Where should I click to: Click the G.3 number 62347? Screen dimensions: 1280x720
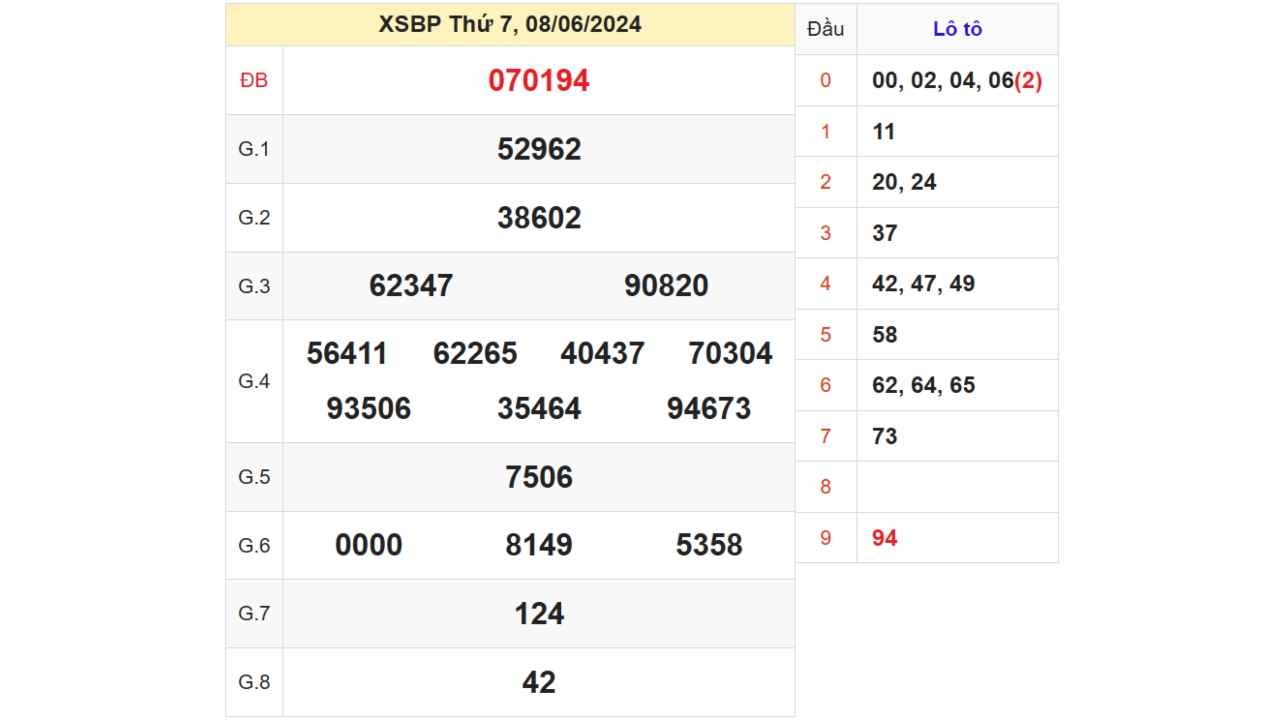point(411,286)
